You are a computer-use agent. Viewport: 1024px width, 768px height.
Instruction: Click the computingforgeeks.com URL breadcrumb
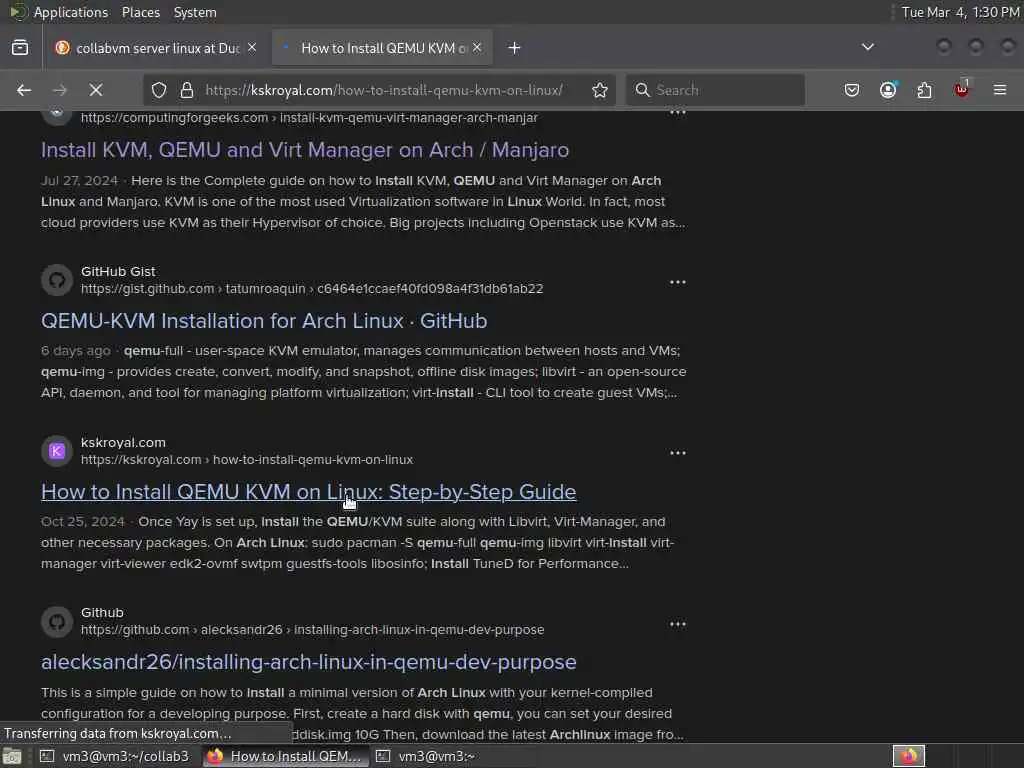pyautogui.click(x=310, y=118)
